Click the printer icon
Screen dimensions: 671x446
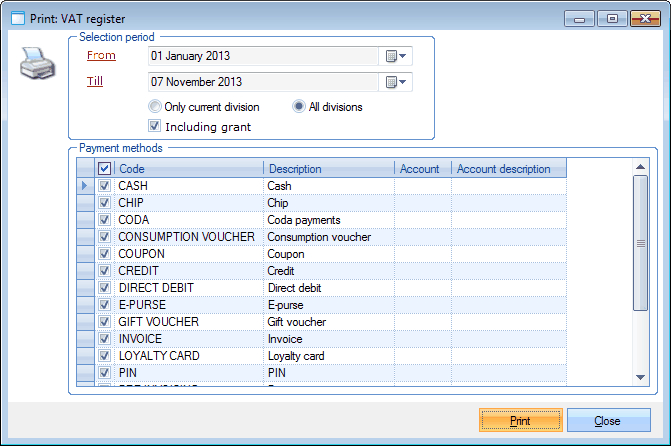(x=33, y=66)
